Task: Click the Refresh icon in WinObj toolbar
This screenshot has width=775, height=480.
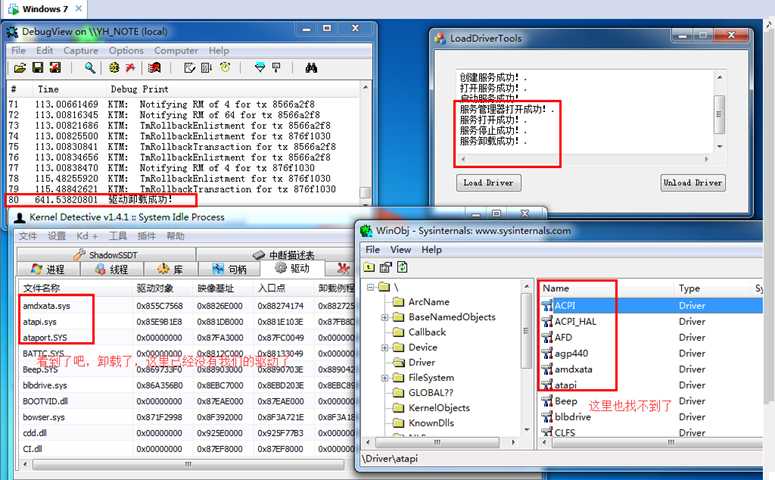Action: (x=402, y=267)
